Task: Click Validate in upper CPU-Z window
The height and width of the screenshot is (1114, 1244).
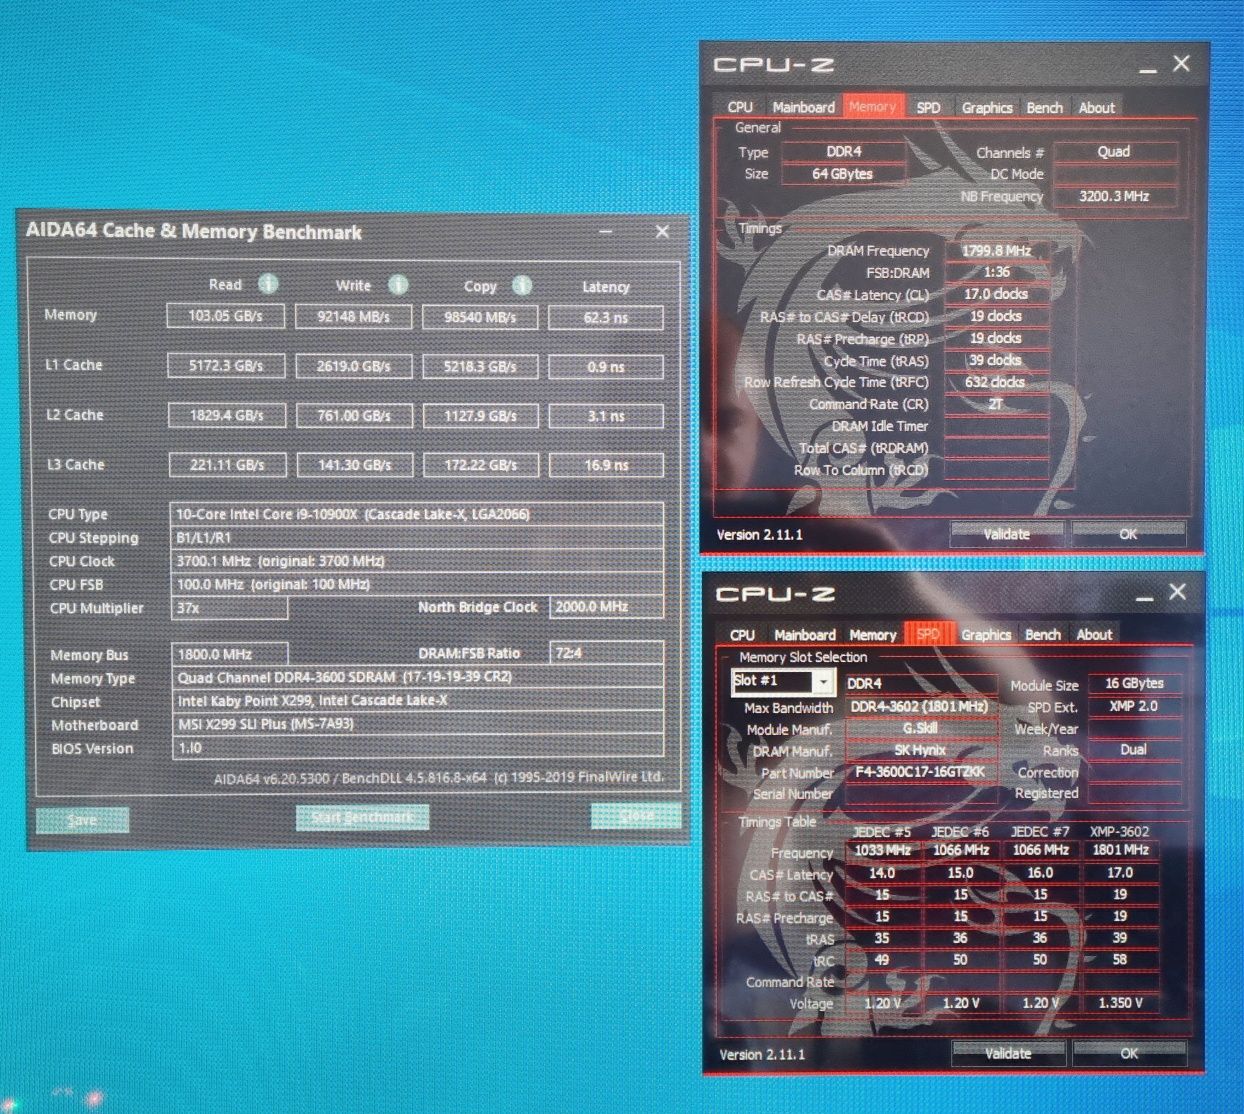Action: tap(1006, 534)
